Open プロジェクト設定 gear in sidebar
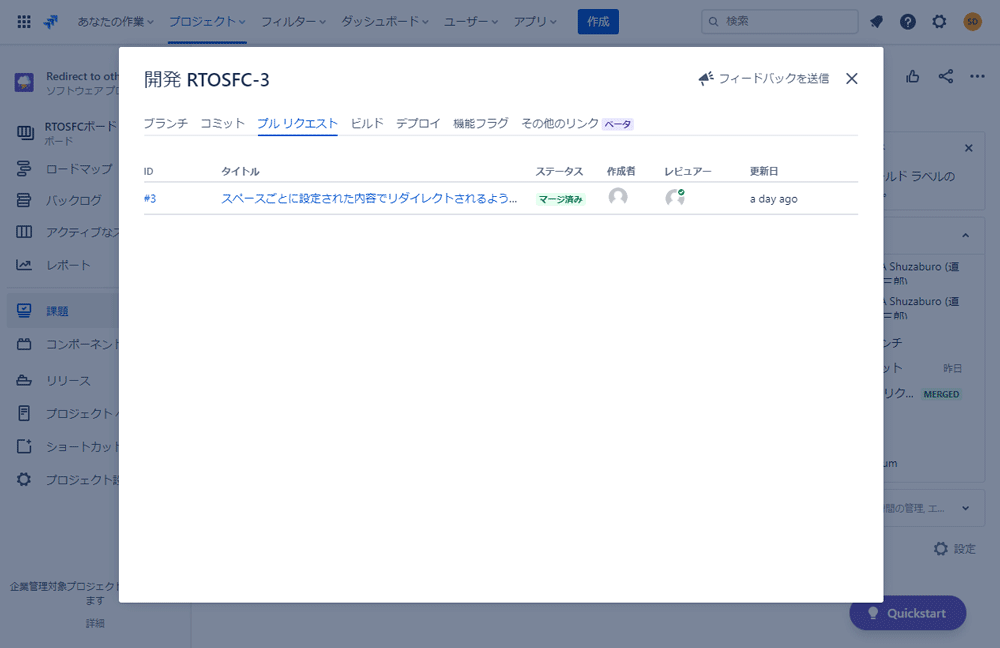Image resolution: width=1000 pixels, height=648 pixels. click(x=24, y=479)
